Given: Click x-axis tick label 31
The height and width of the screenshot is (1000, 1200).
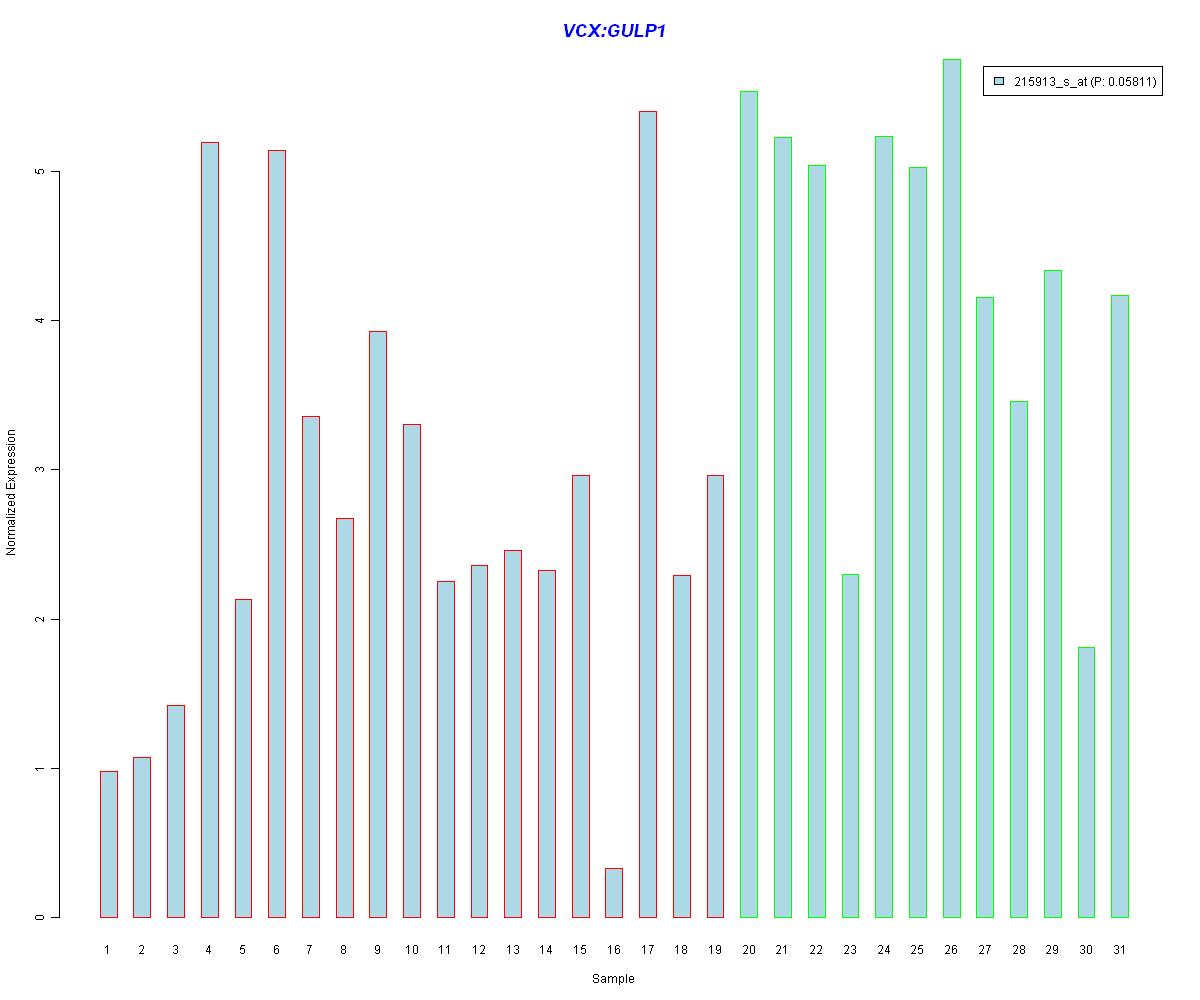Looking at the screenshot, I should (x=1119, y=949).
